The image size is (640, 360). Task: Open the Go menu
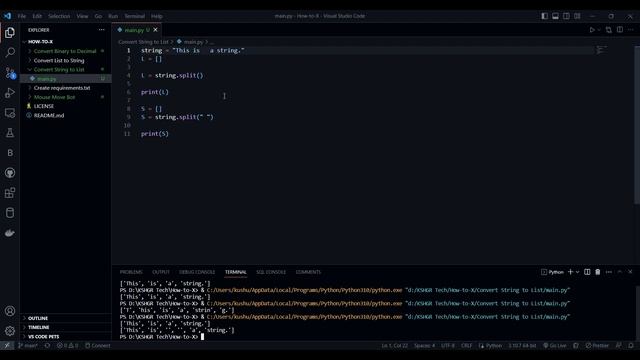pos(98,16)
